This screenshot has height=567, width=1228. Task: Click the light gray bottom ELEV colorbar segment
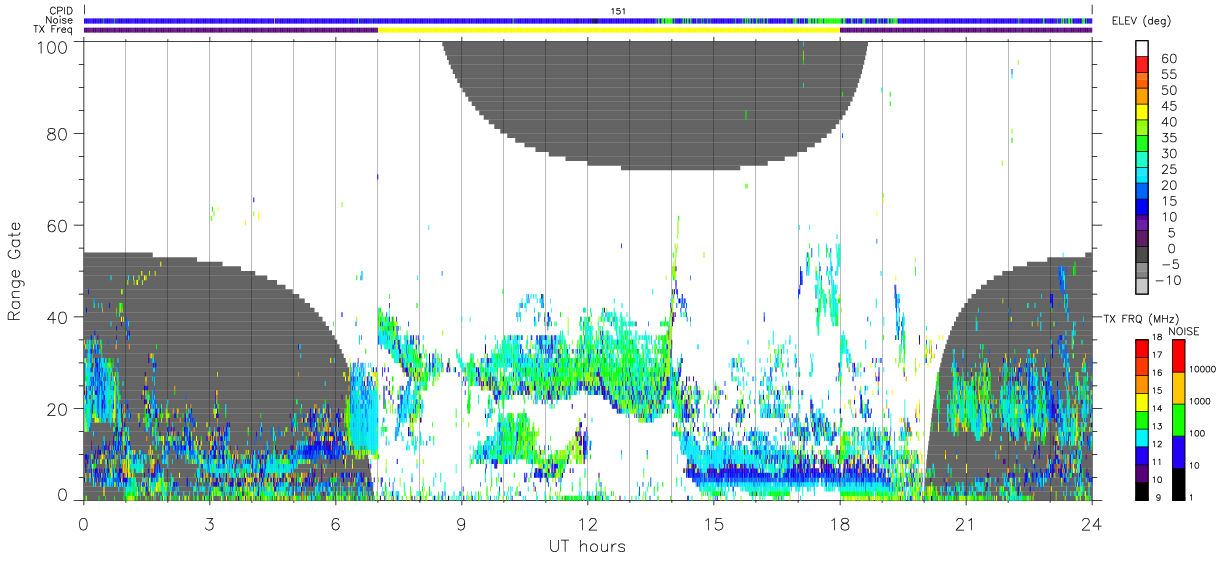pos(1143,288)
